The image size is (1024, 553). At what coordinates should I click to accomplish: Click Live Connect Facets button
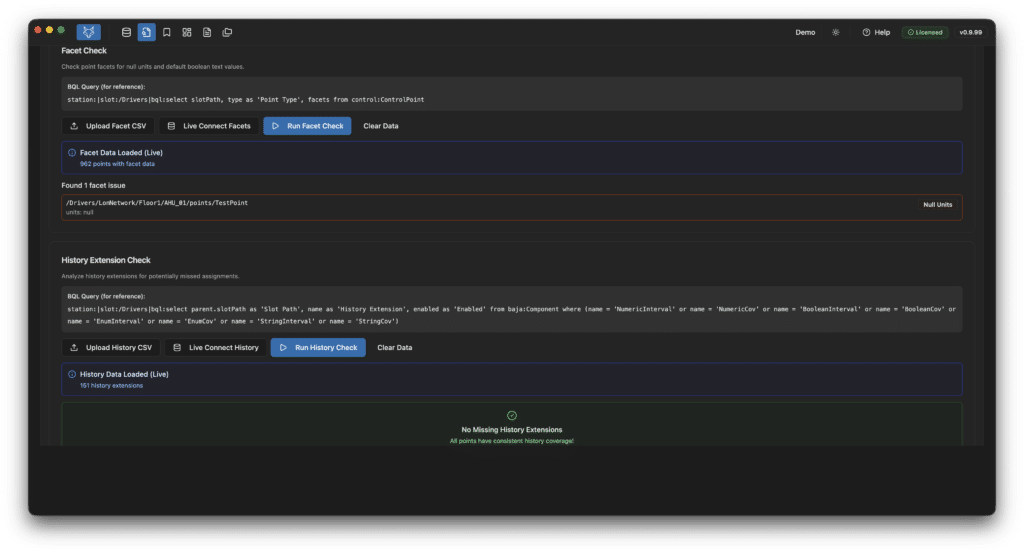click(209, 126)
